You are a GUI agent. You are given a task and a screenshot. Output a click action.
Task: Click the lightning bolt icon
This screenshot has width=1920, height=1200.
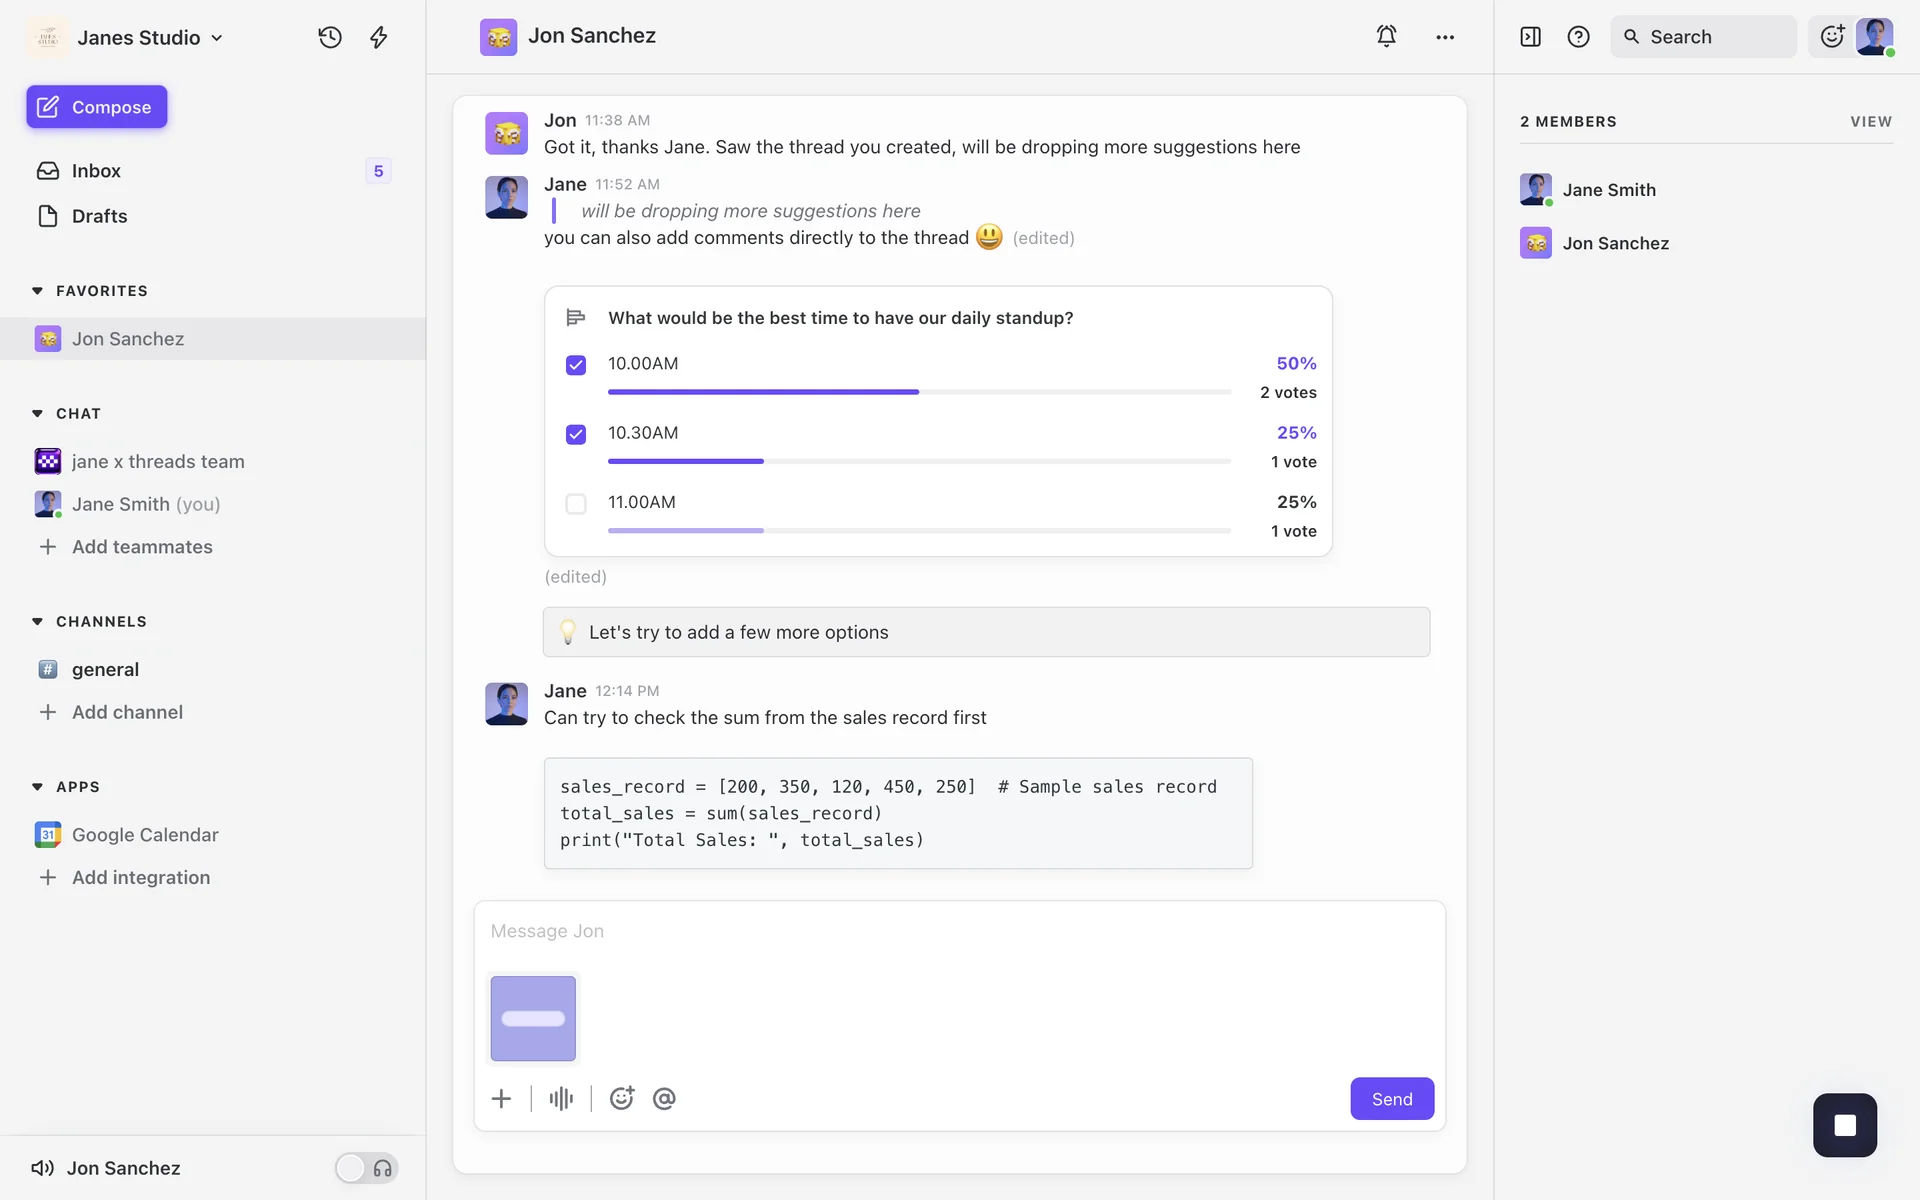pos(379,37)
